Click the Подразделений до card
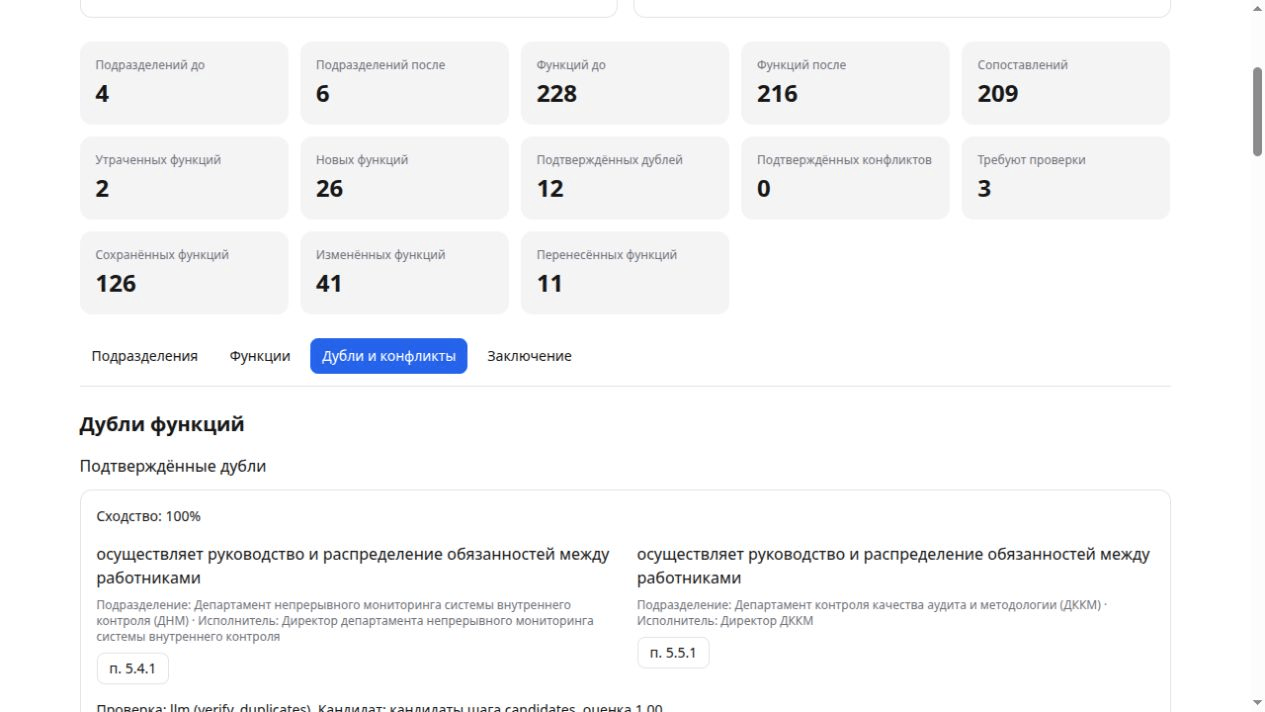 click(184, 83)
